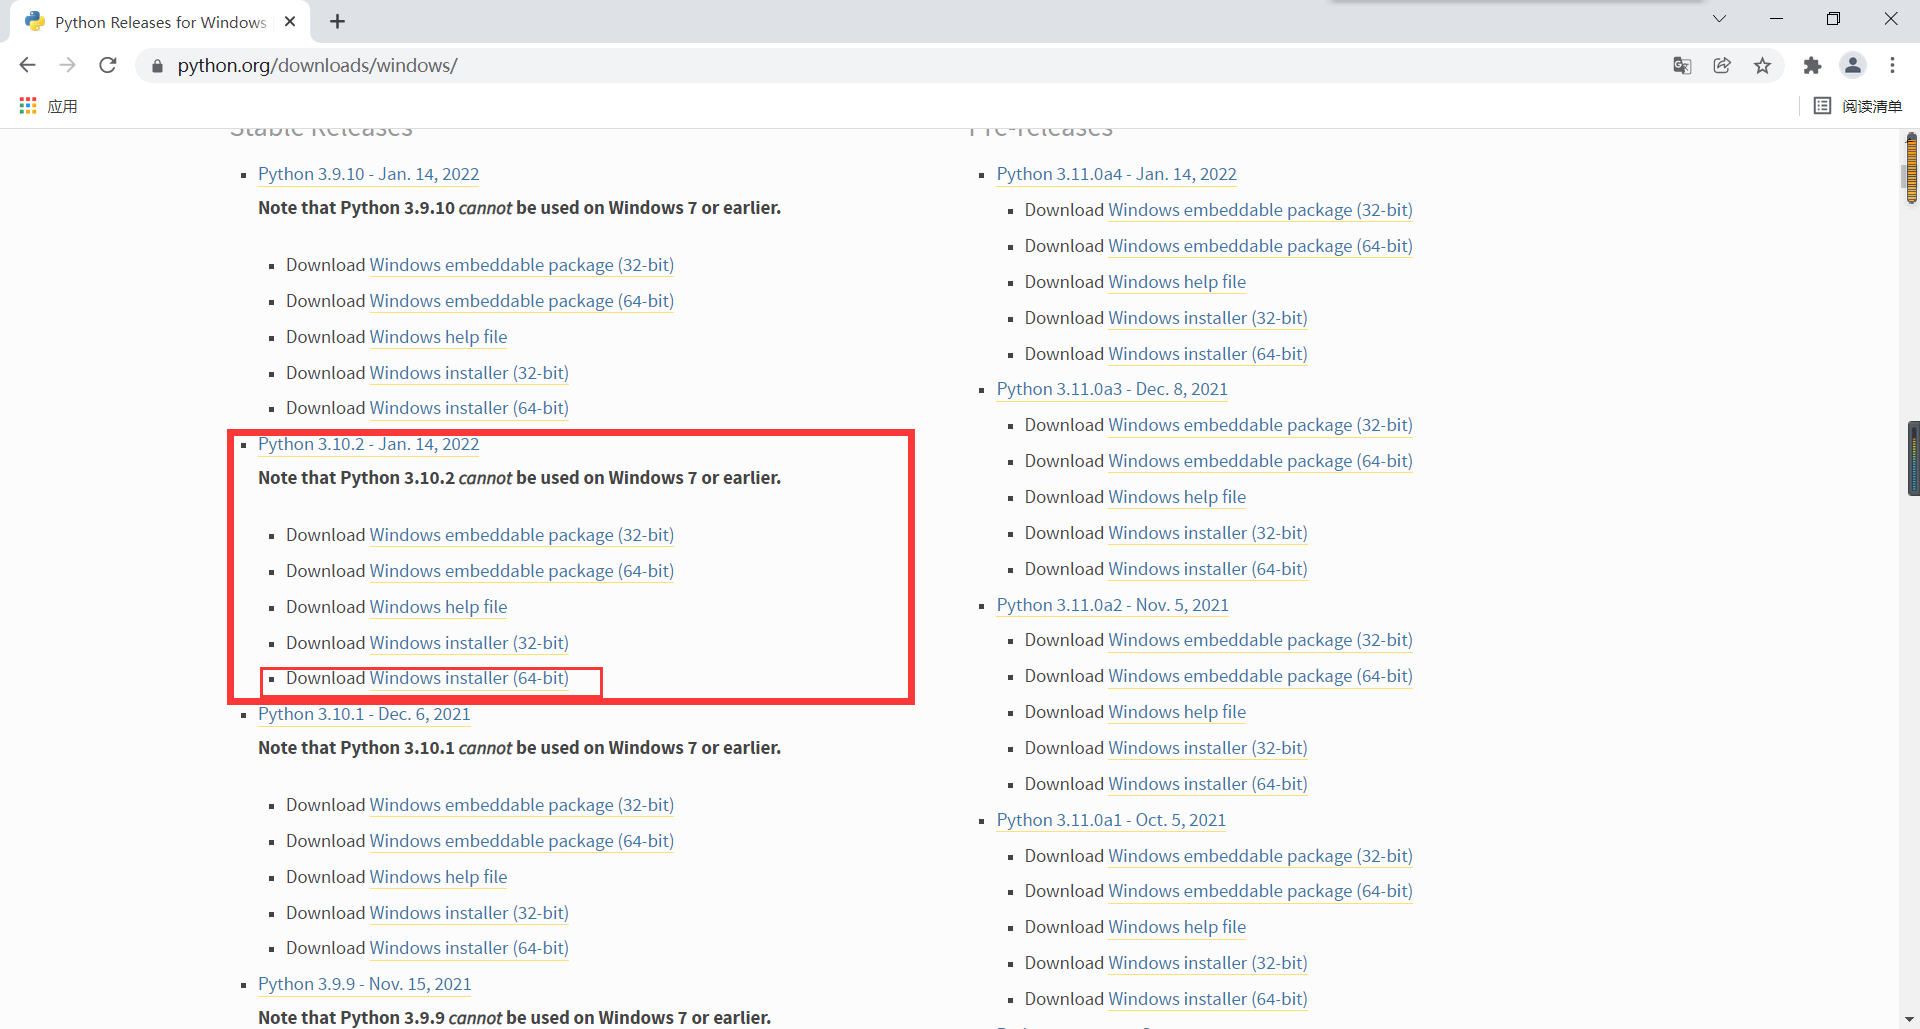Open Python 3.11.0a2 - Nov. 5, 2021 link

1113,605
